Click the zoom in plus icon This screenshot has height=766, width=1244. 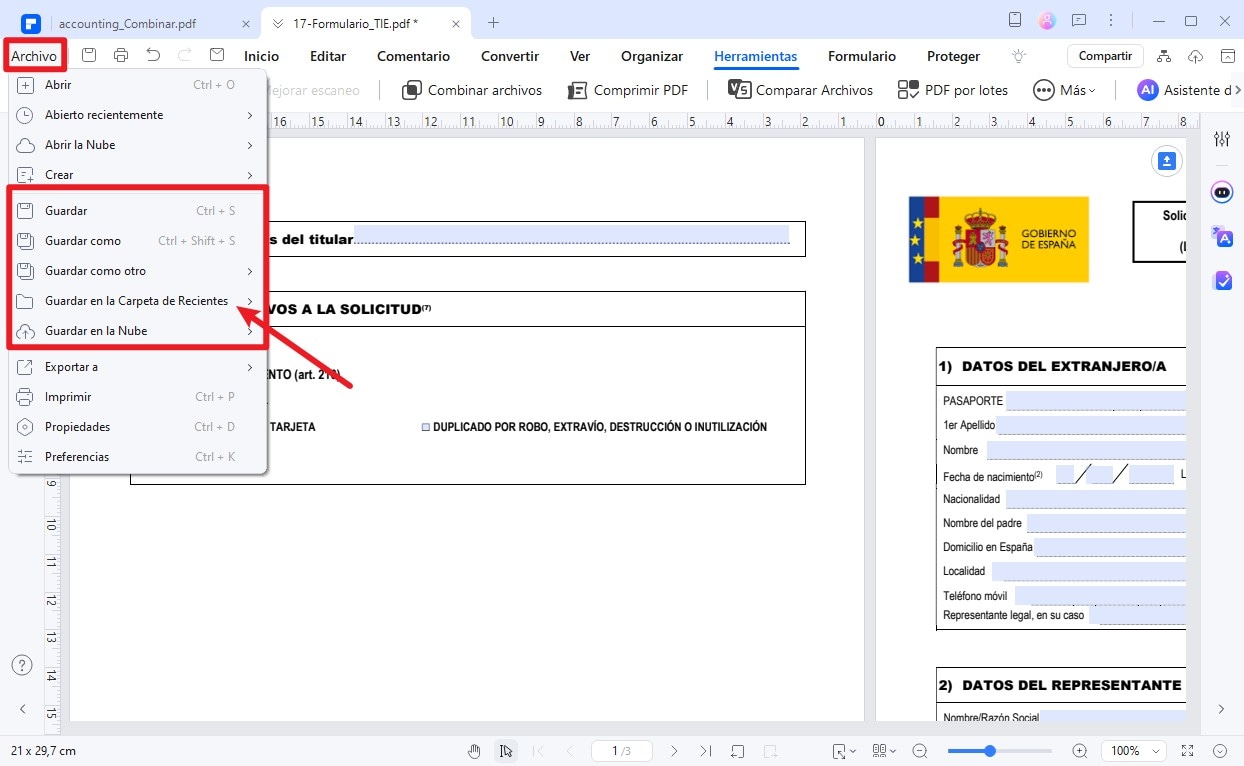point(1080,751)
